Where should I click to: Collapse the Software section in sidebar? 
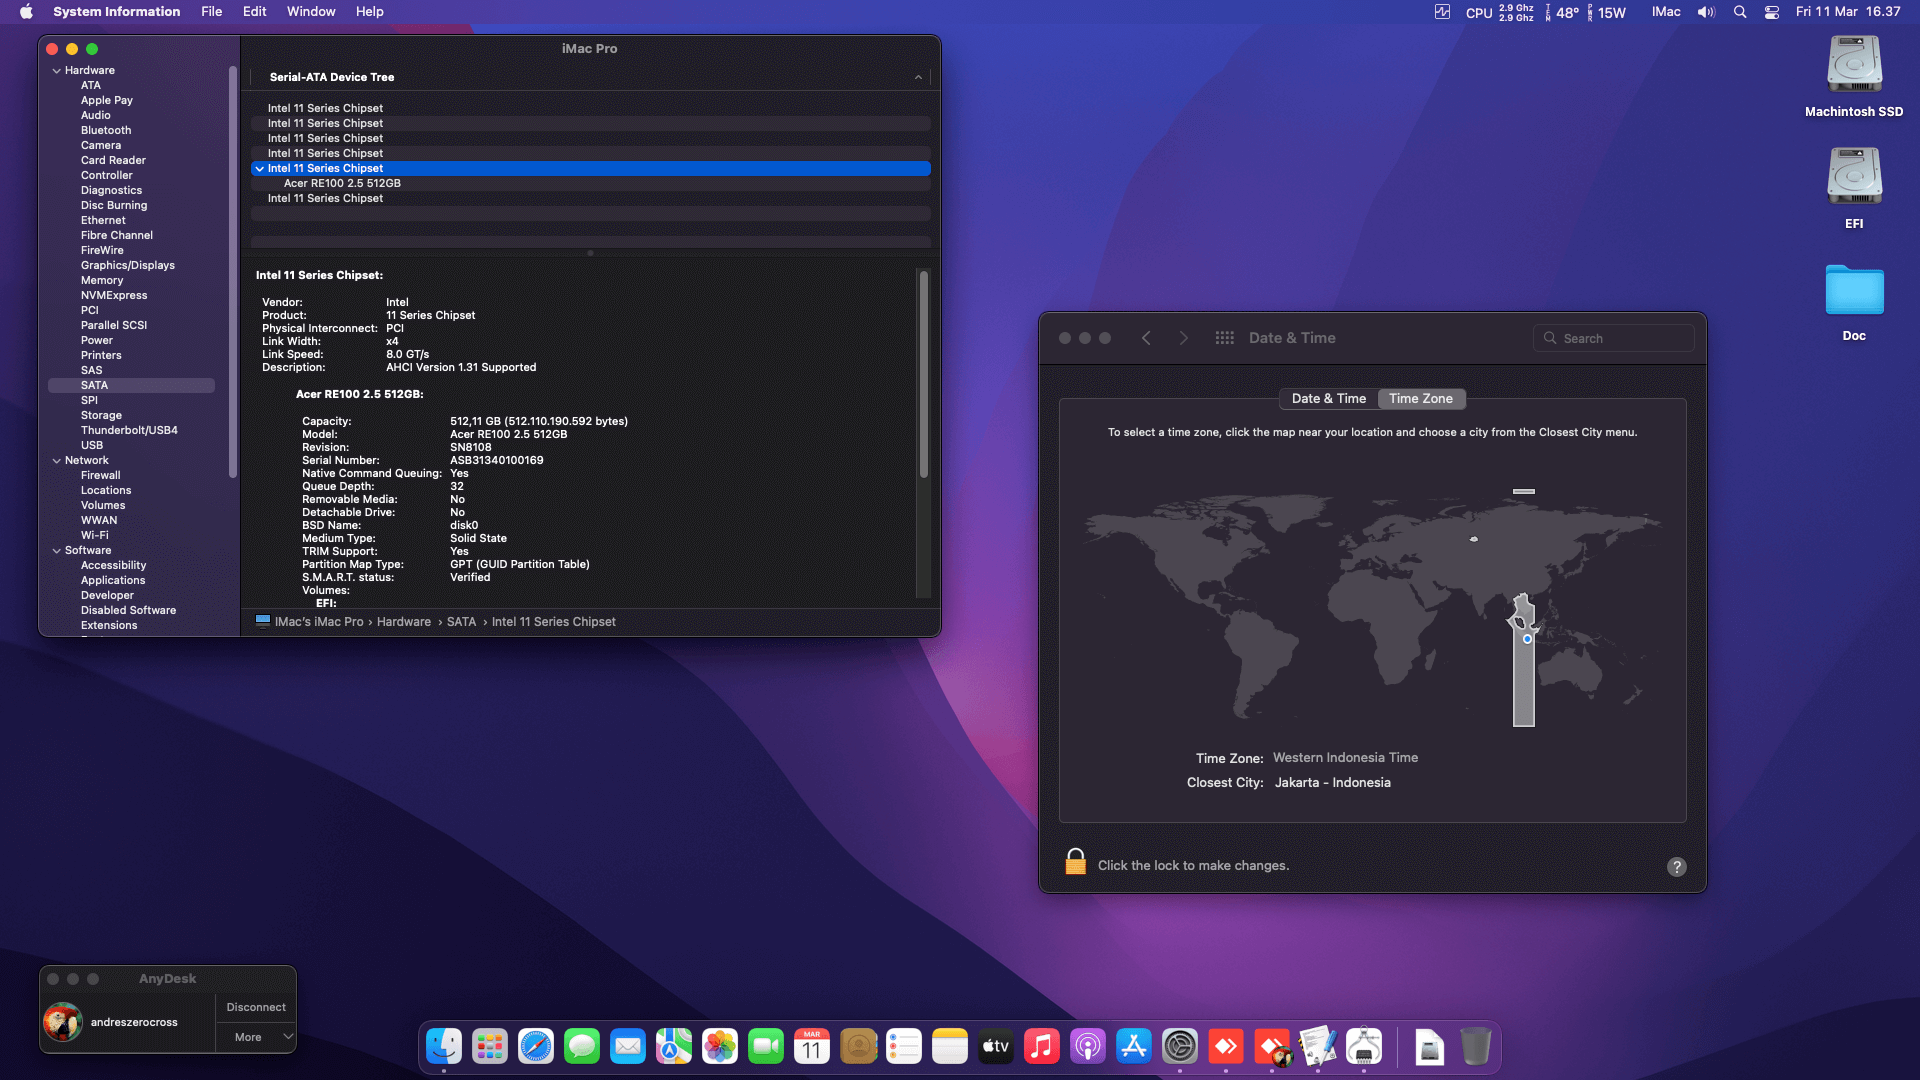57,551
